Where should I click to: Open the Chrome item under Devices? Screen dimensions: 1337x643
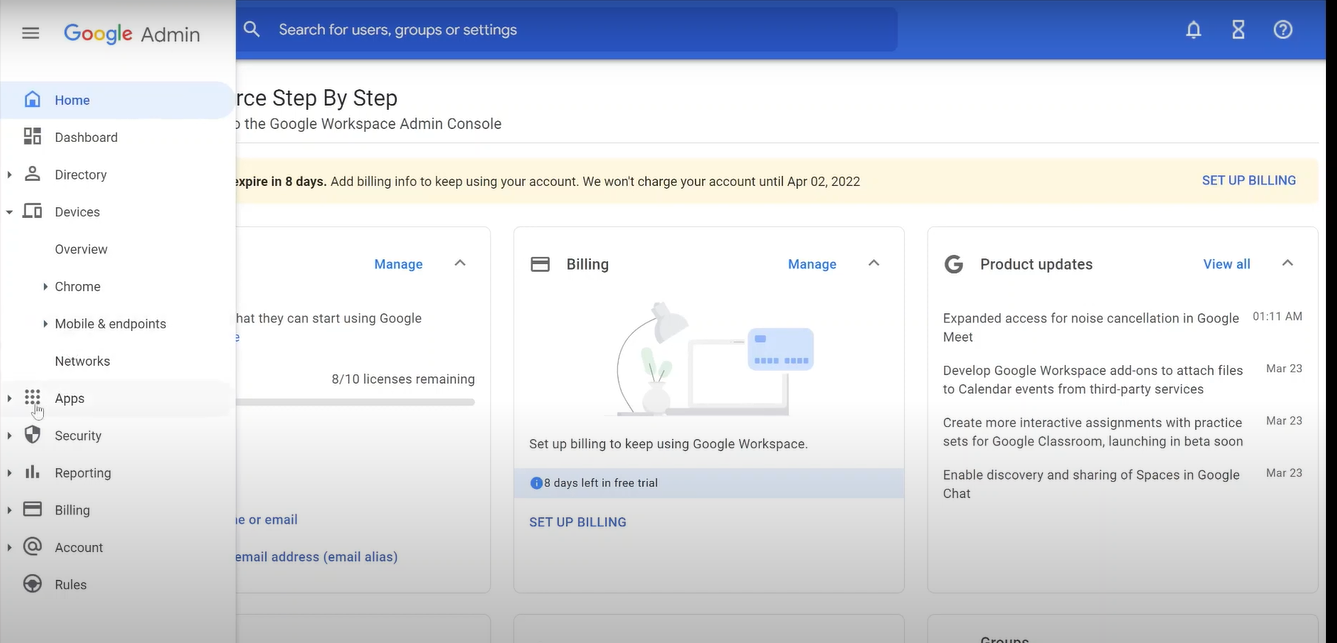78,286
